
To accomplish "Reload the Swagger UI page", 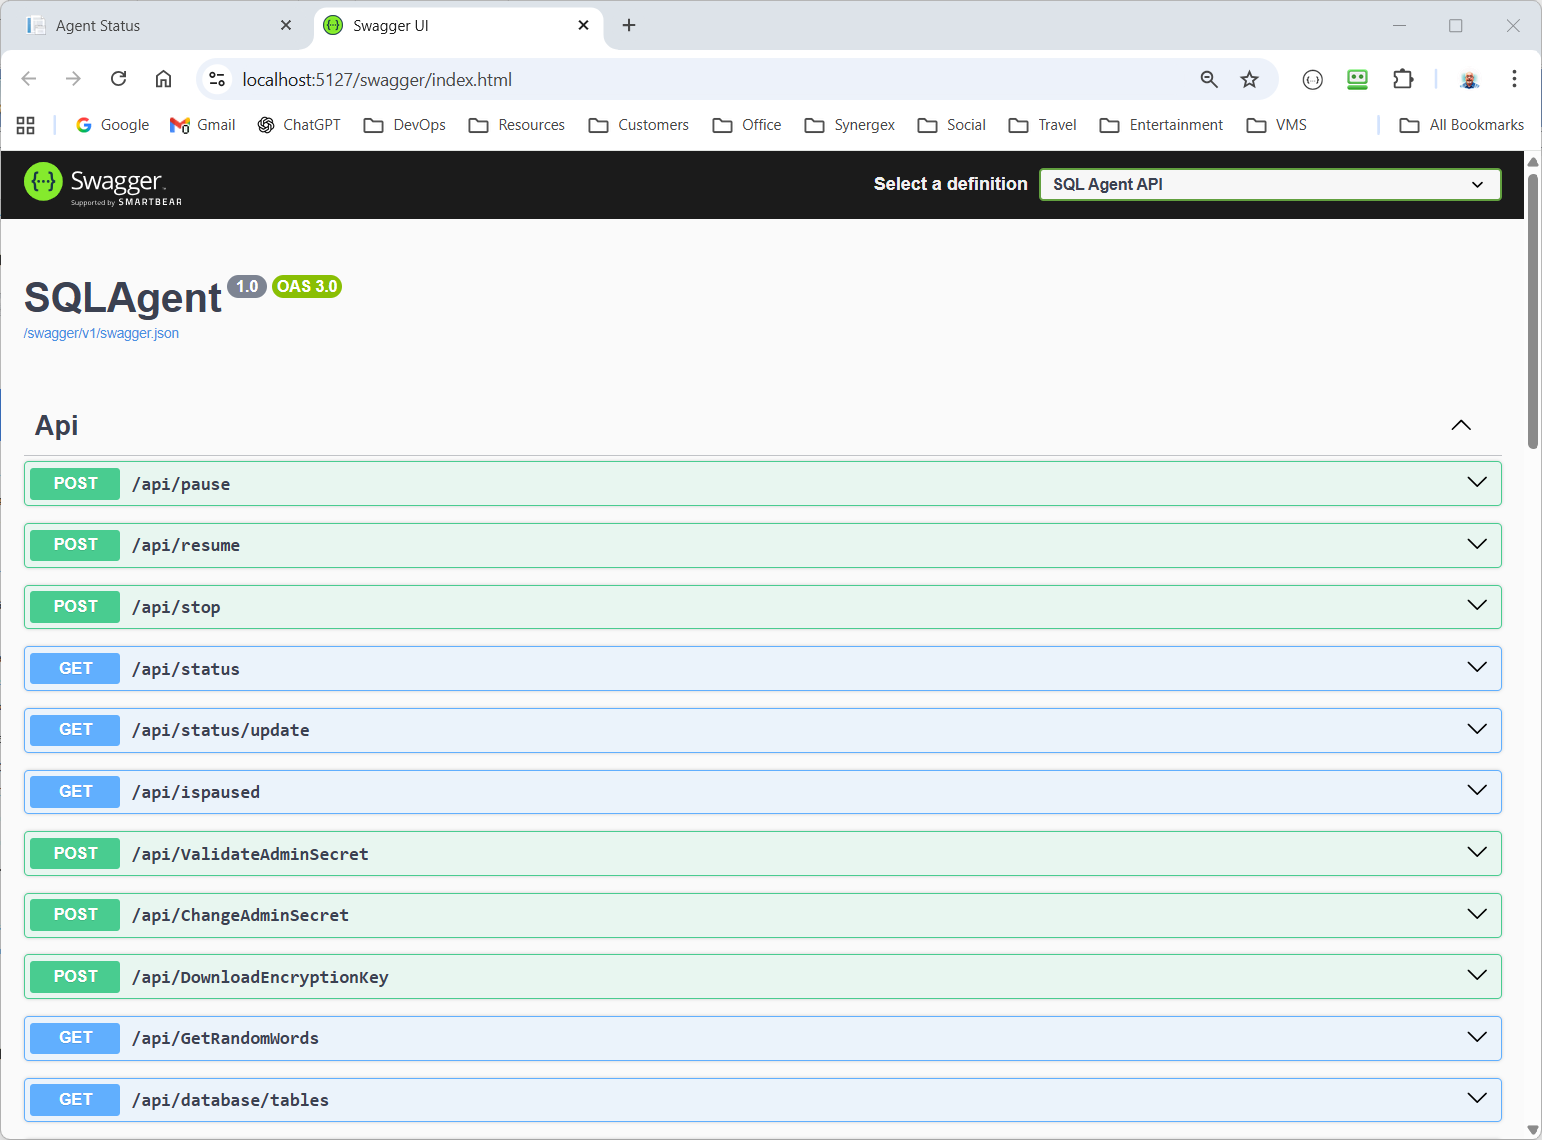I will coord(118,79).
